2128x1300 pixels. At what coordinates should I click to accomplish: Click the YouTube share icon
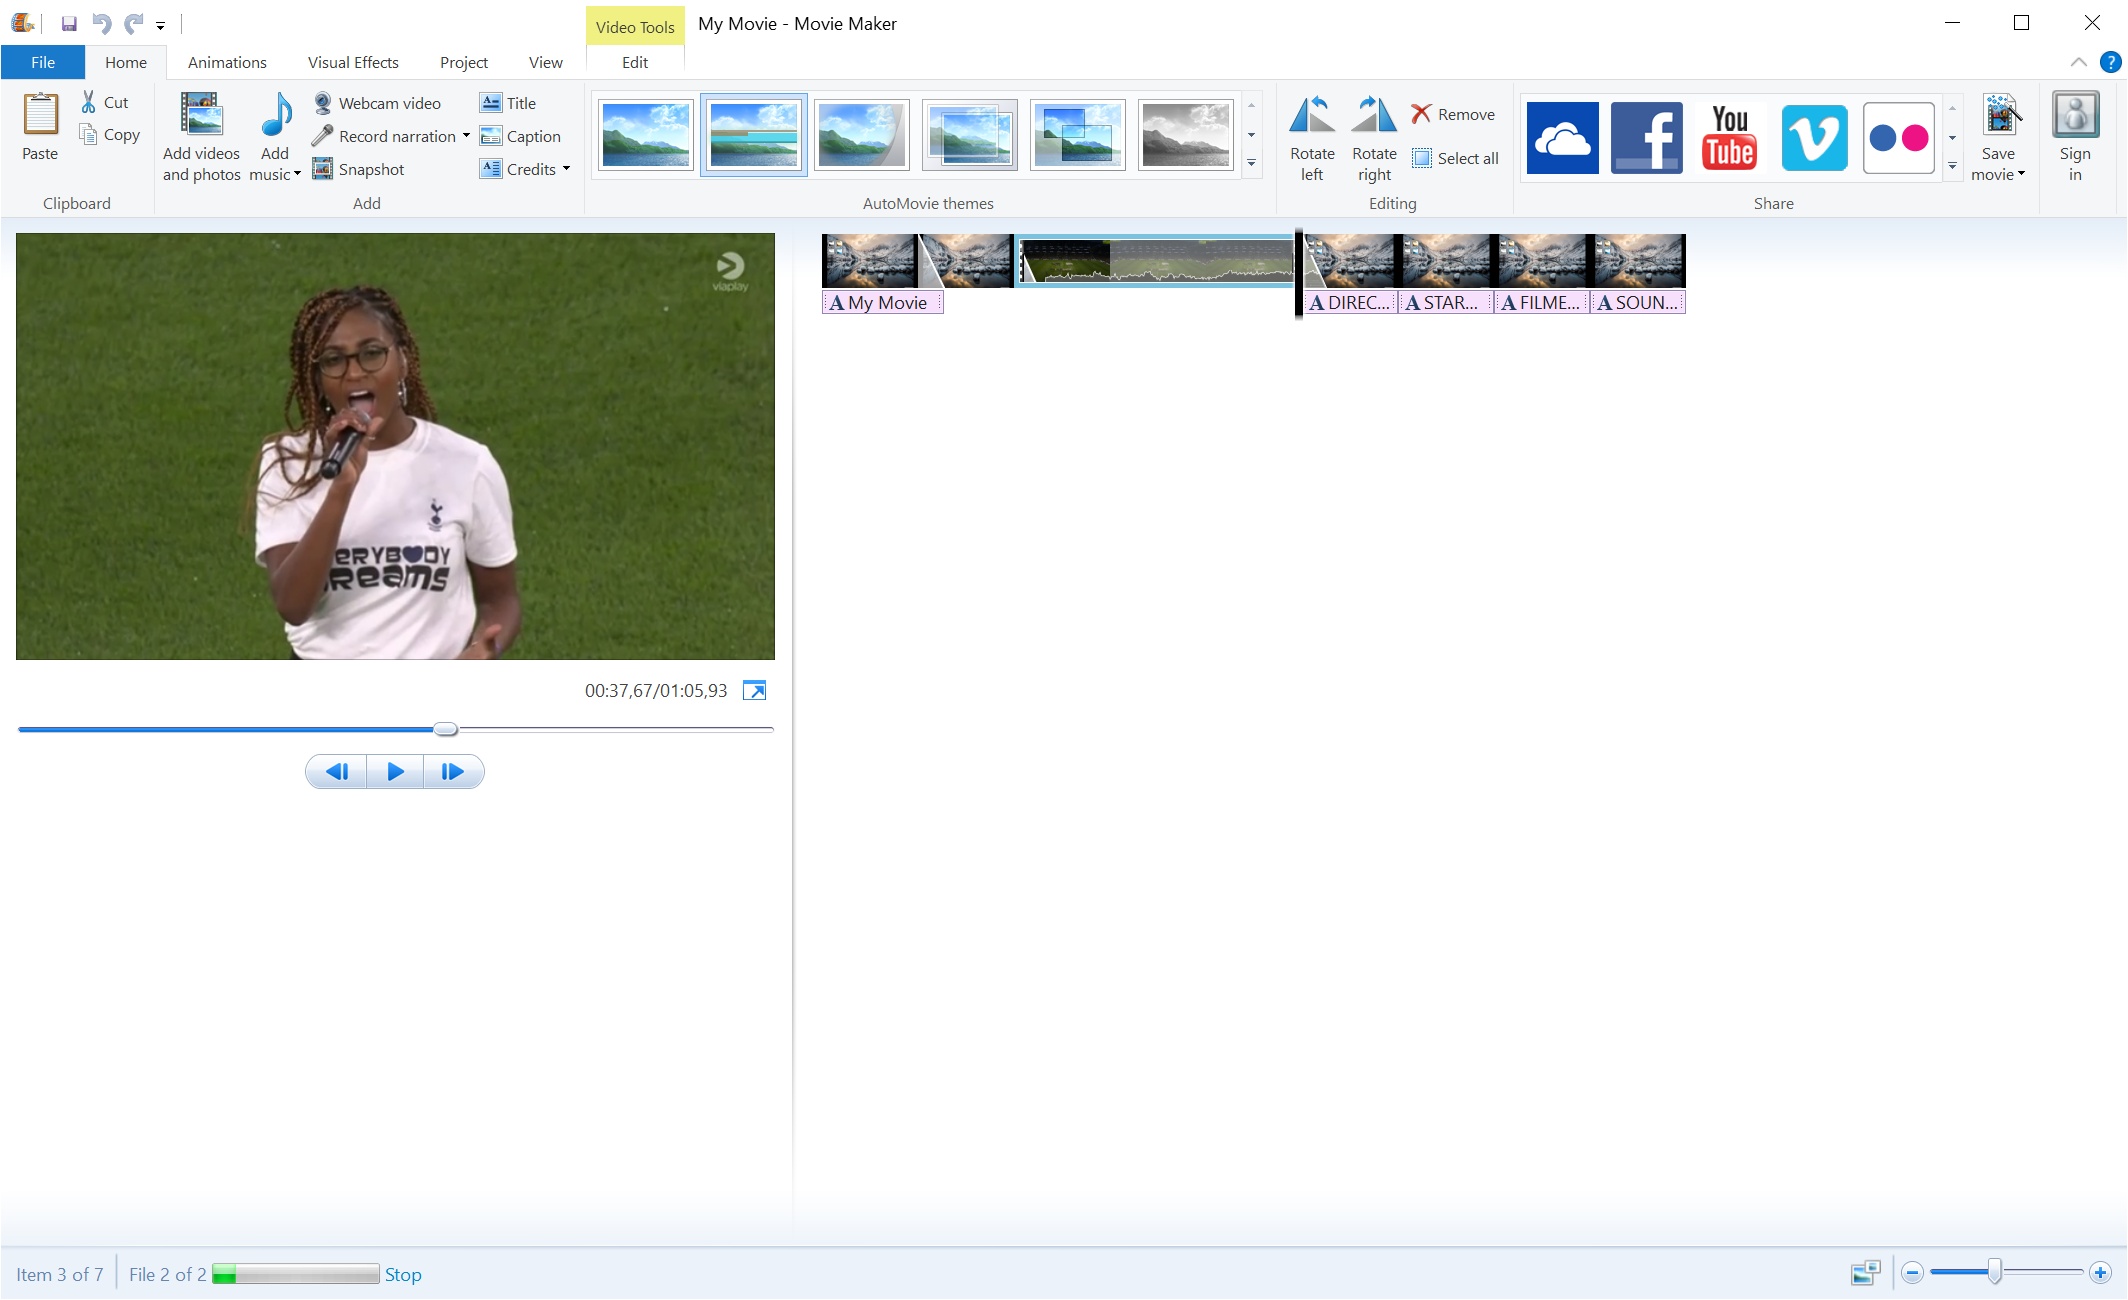click(x=1731, y=135)
